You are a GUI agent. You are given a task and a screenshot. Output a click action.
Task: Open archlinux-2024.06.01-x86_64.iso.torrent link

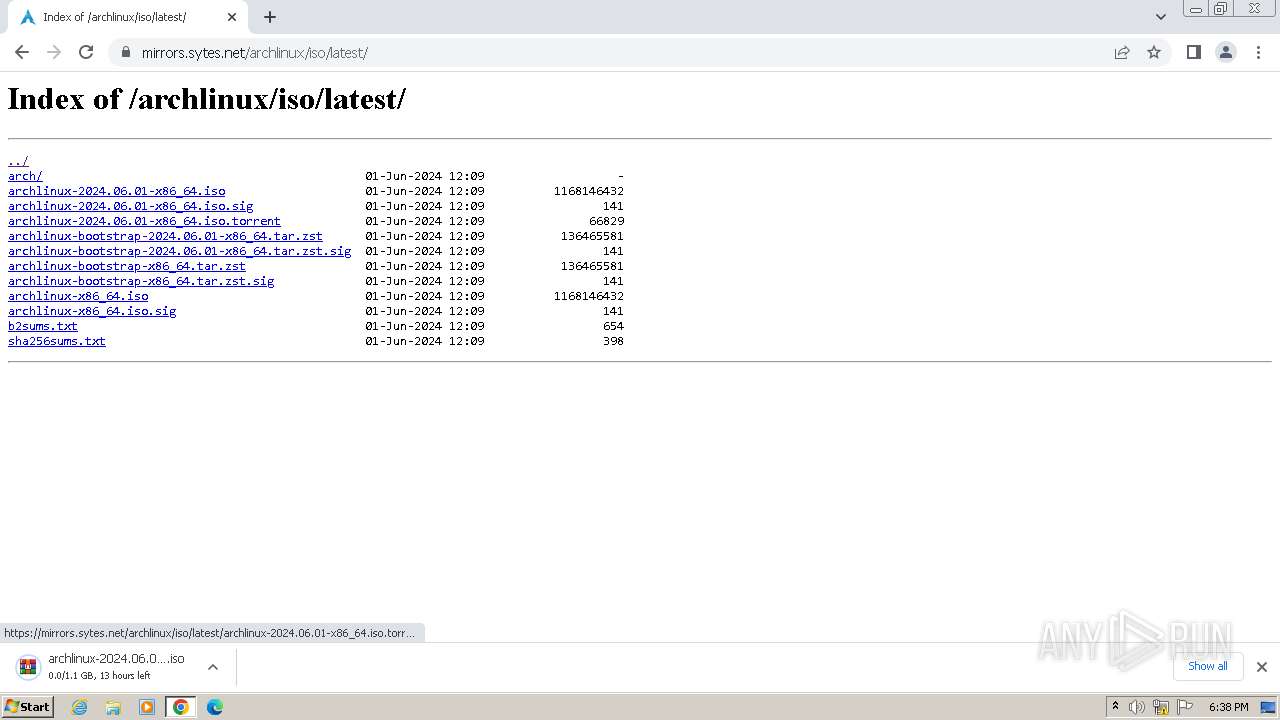pos(144,221)
